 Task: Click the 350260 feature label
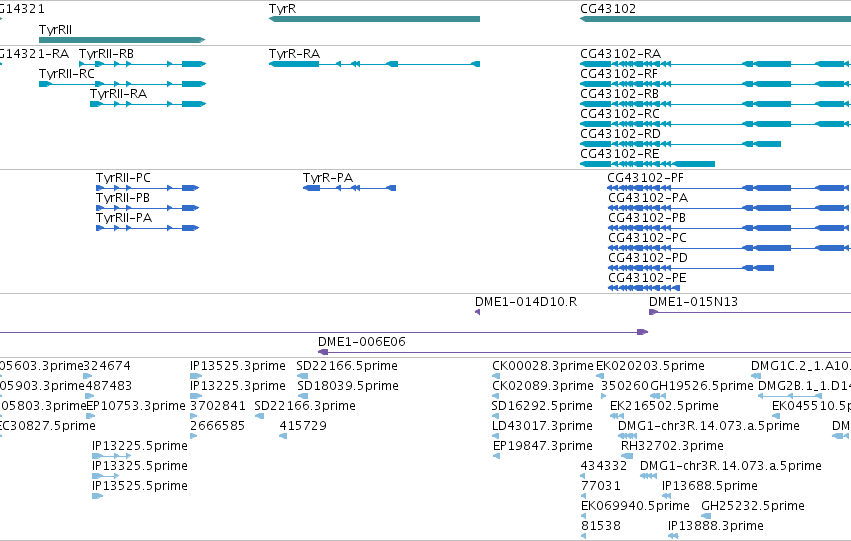(625, 386)
